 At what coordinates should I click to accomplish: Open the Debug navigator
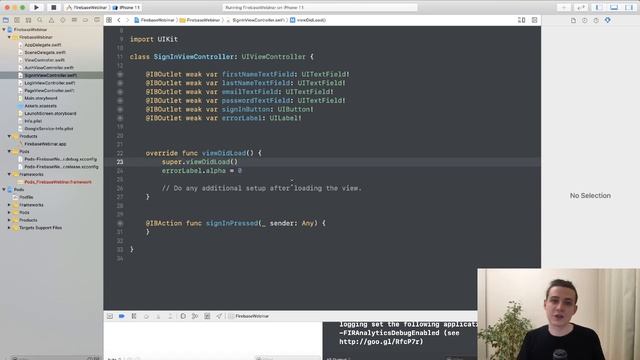click(74, 20)
